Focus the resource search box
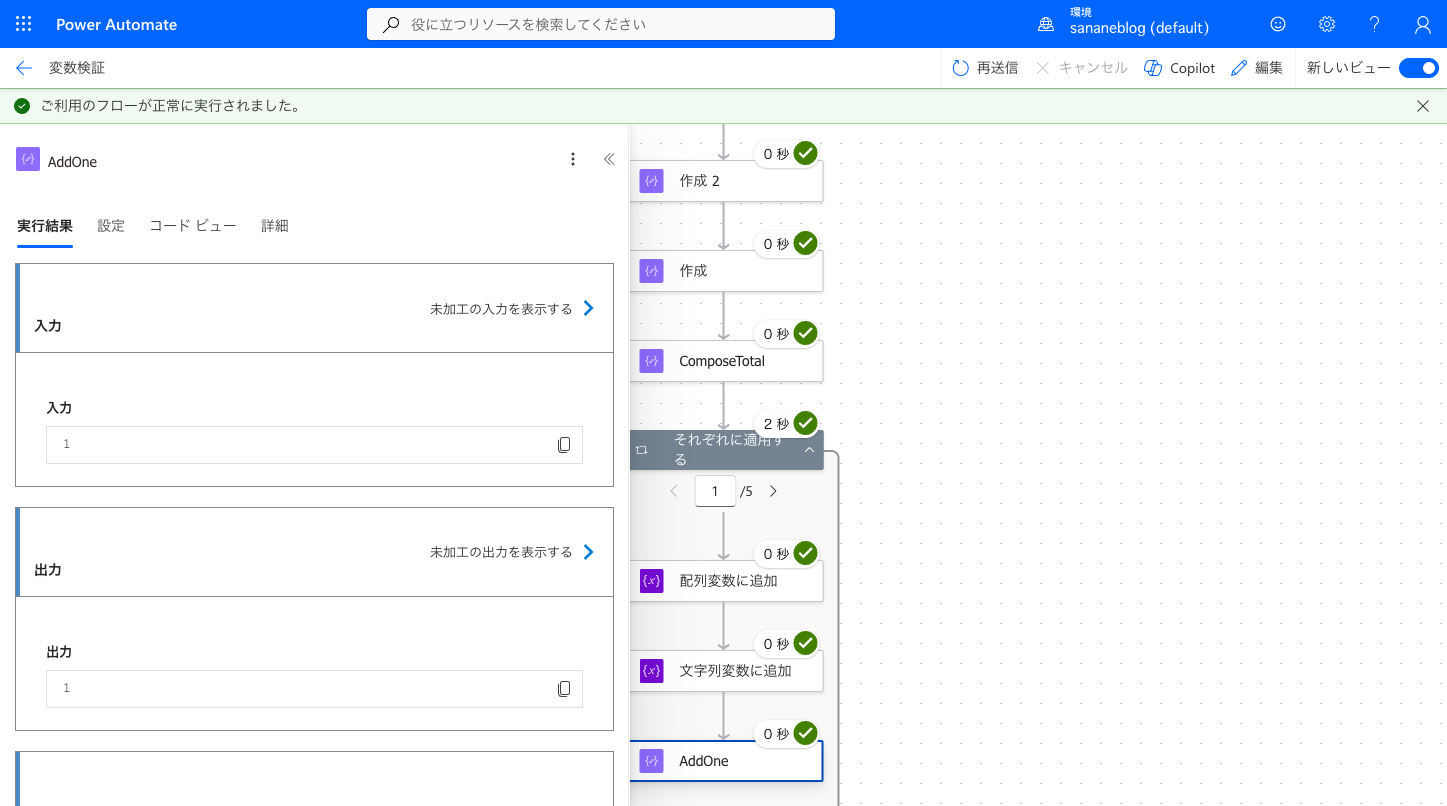Viewport: 1447px width, 806px height. coord(601,24)
